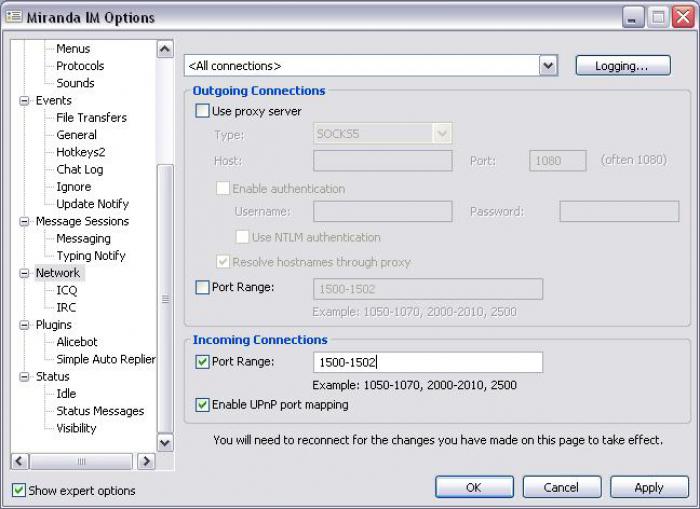The width and height of the screenshot is (700, 509).
Task: Minimize the Miranda IM Options window
Action: point(633,17)
